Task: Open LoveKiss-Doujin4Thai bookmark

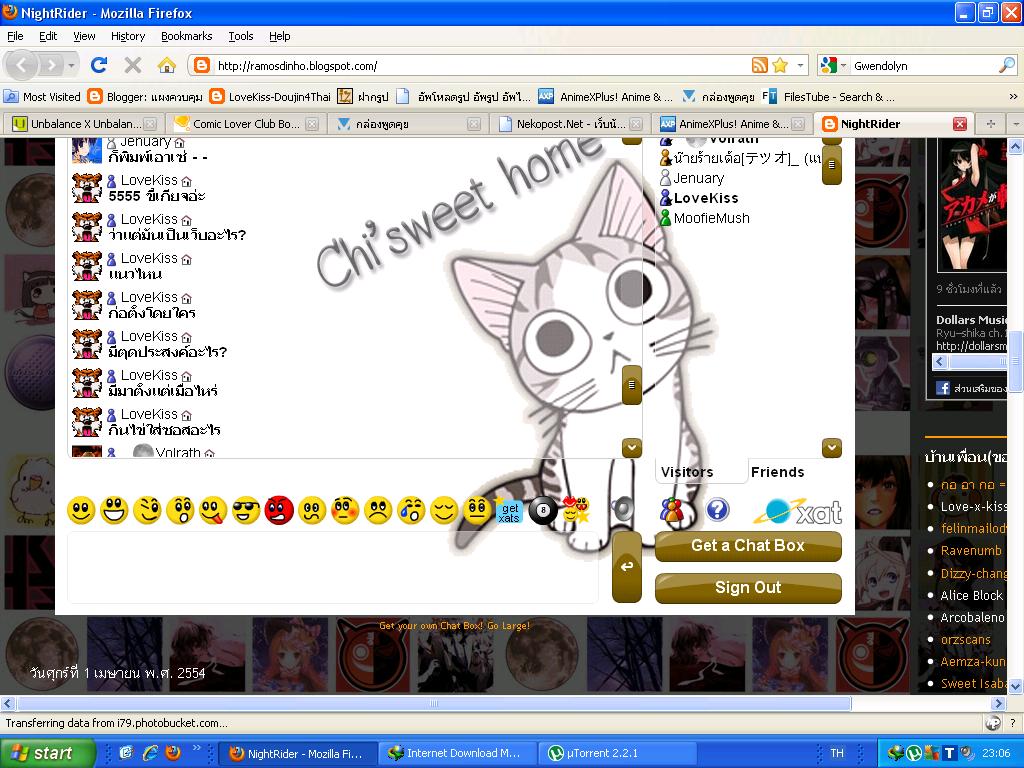Action: (270, 97)
